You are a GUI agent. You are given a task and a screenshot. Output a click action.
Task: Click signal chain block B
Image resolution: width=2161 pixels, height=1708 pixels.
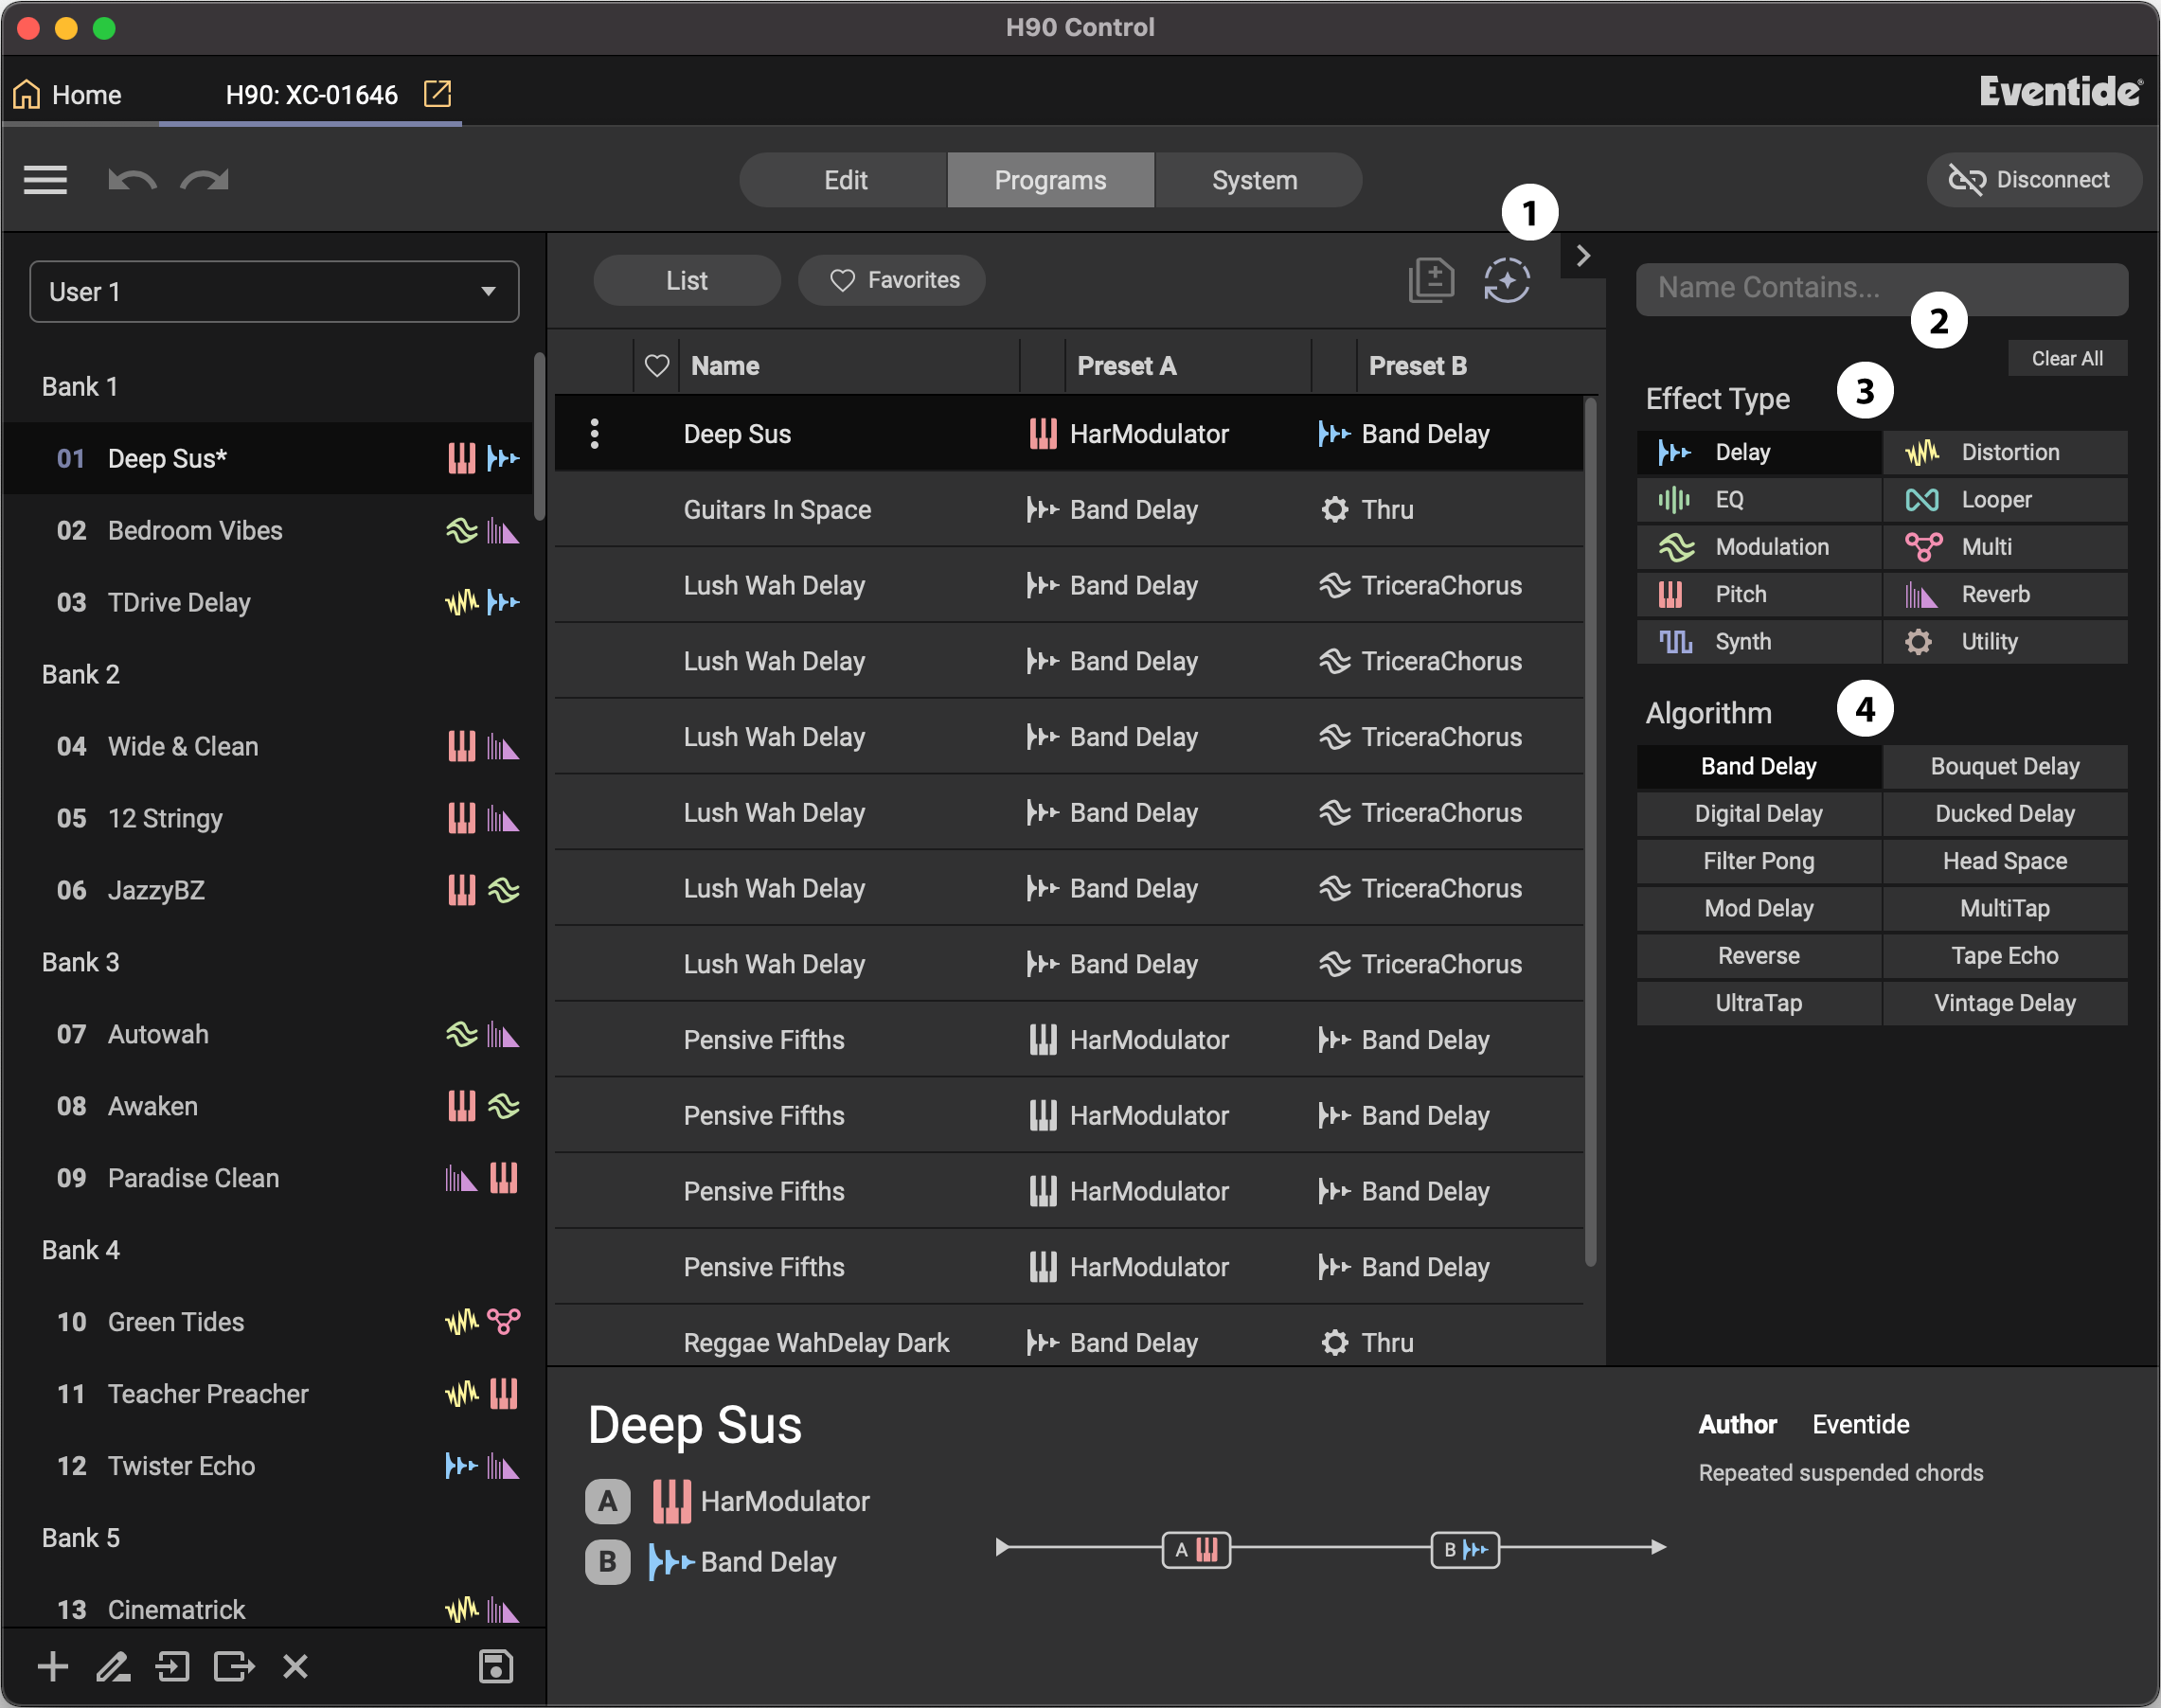pyautogui.click(x=1465, y=1550)
